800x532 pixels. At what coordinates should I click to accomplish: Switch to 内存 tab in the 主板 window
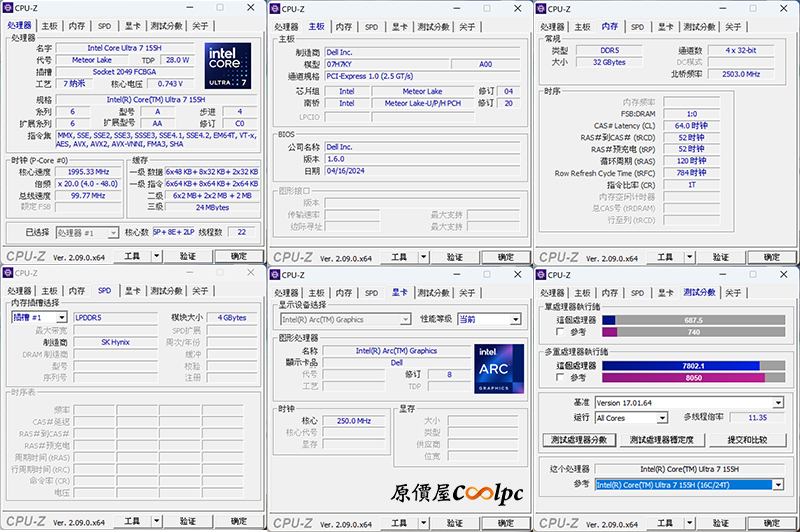(344, 27)
